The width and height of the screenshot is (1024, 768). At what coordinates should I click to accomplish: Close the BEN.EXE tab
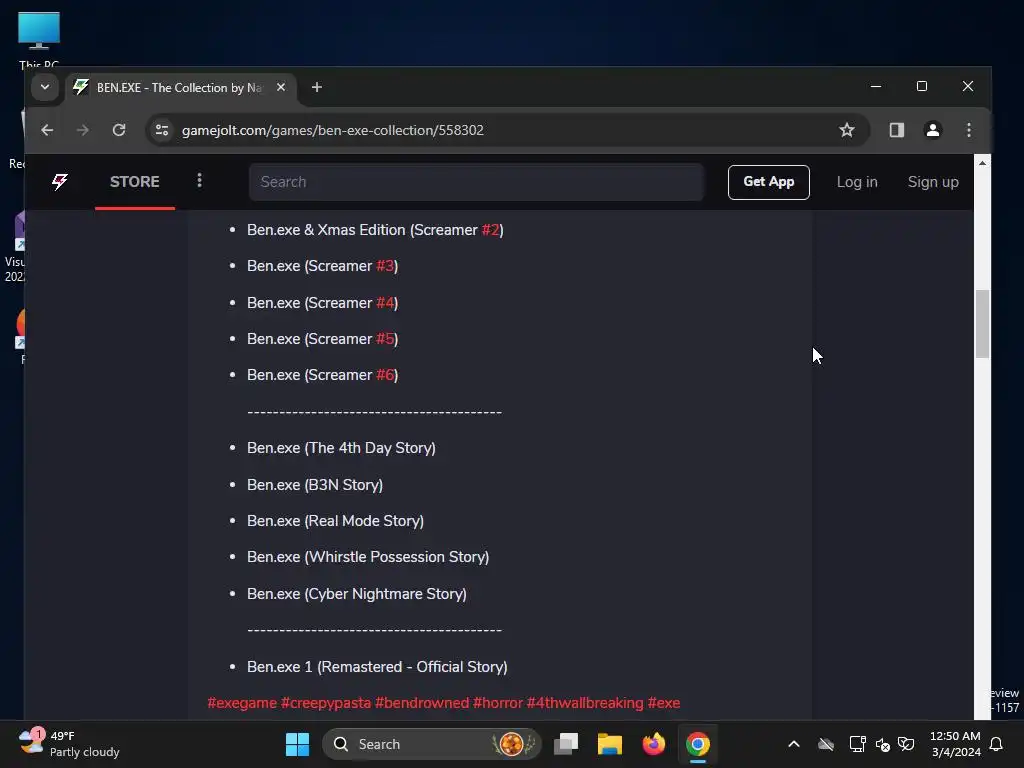[281, 87]
